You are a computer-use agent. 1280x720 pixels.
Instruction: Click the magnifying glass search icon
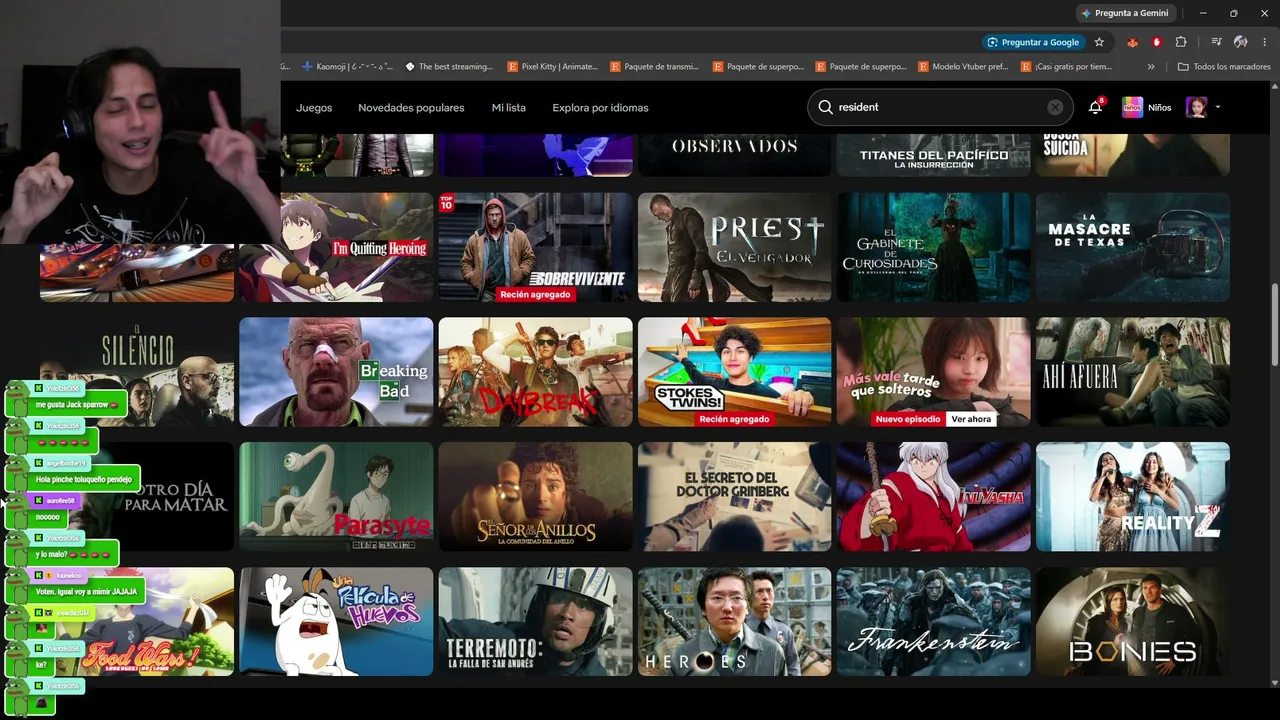825,107
